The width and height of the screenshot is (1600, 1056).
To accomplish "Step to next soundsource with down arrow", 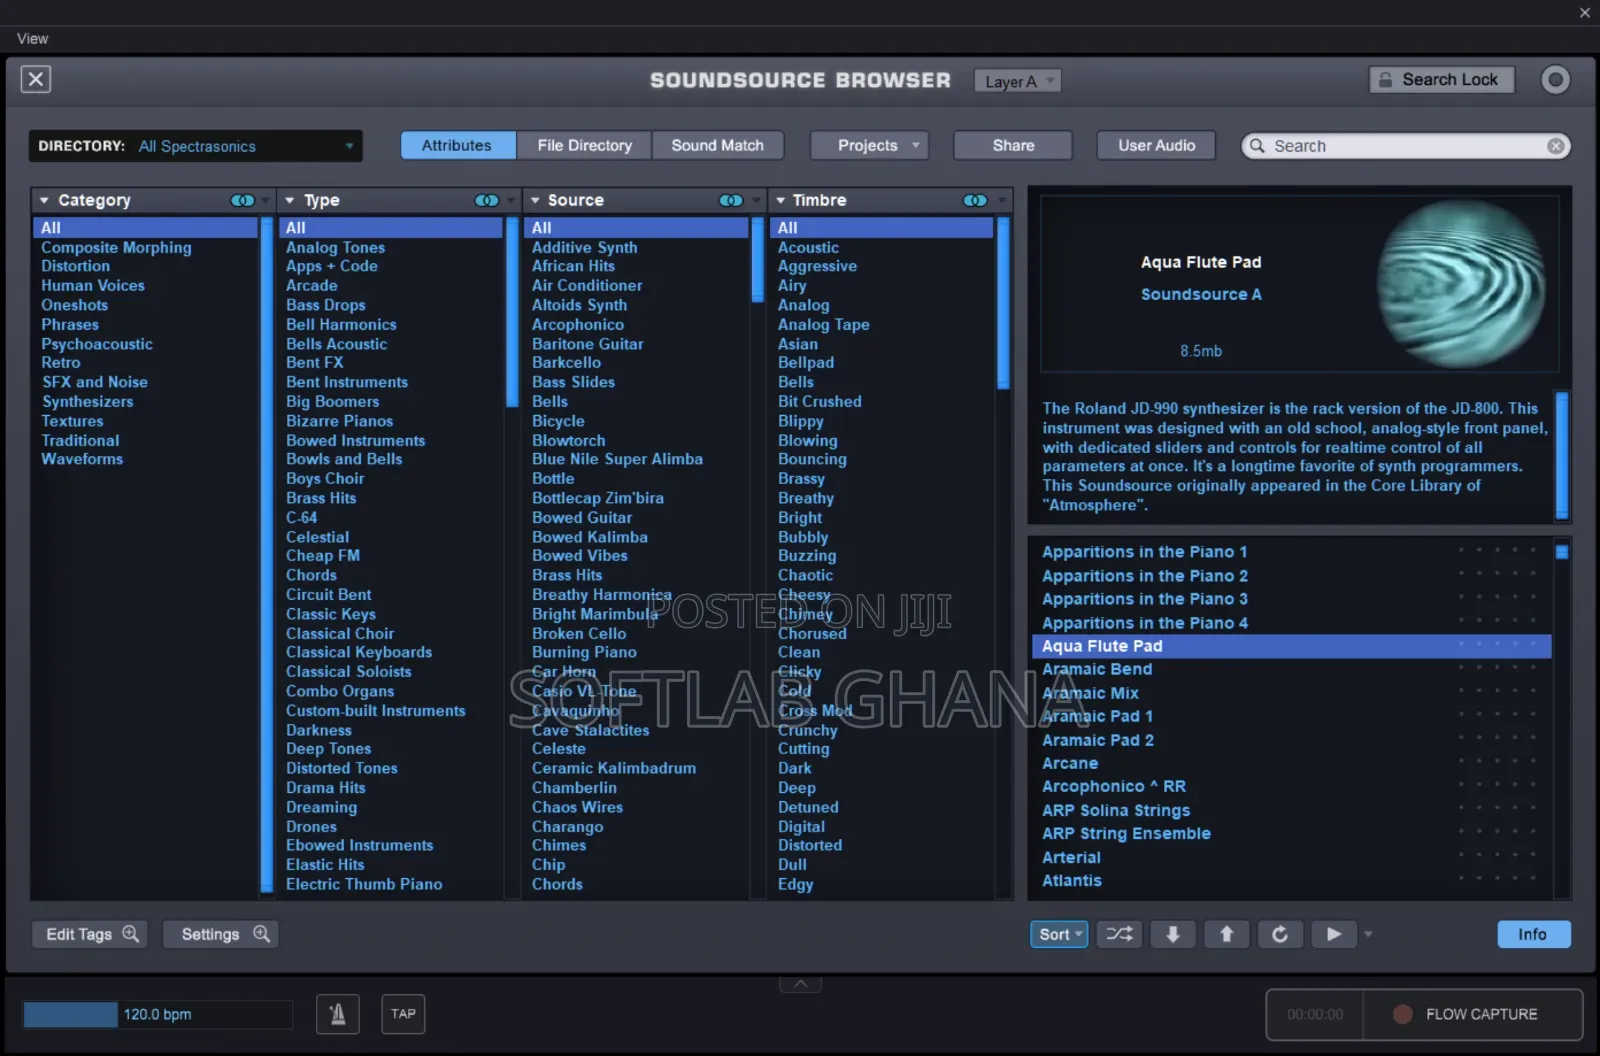I will pyautogui.click(x=1173, y=934).
